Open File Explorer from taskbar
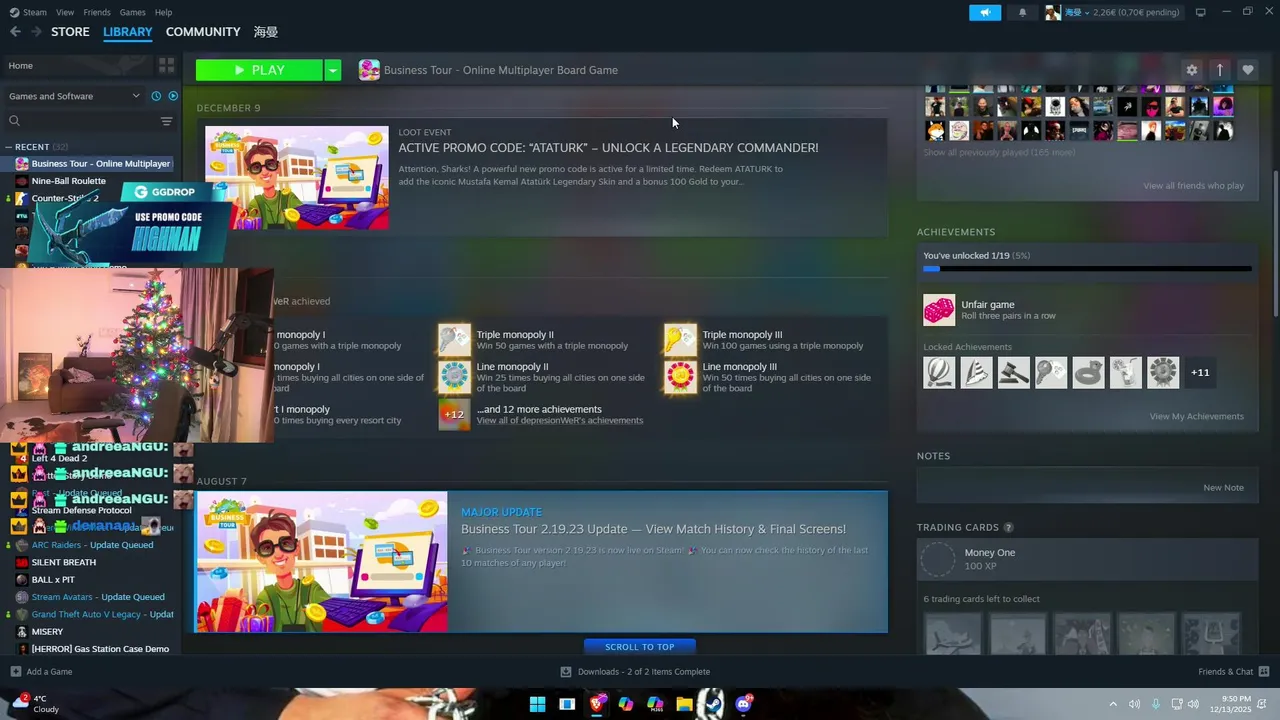Viewport: 1280px width, 720px height. (x=684, y=704)
